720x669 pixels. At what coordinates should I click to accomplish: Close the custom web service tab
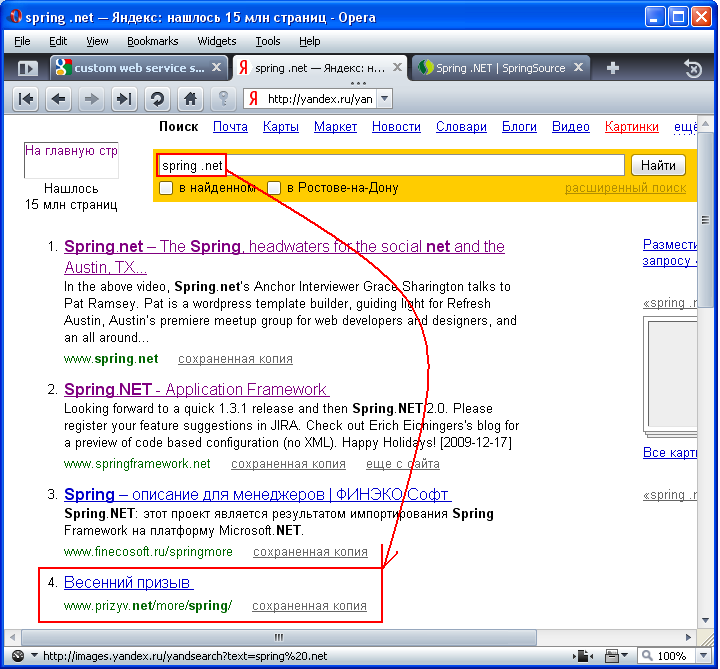(216, 67)
